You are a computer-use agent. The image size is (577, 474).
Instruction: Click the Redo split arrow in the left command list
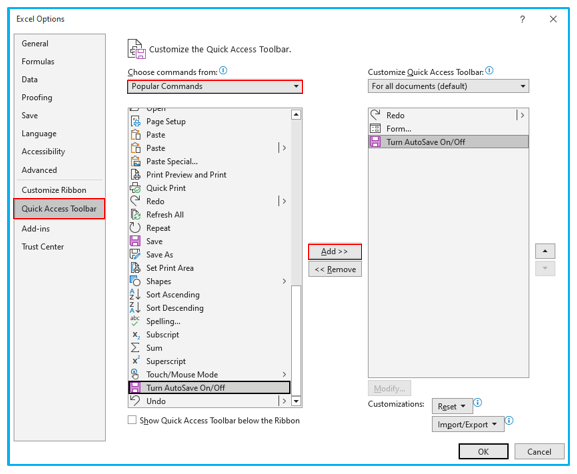pyautogui.click(x=282, y=201)
